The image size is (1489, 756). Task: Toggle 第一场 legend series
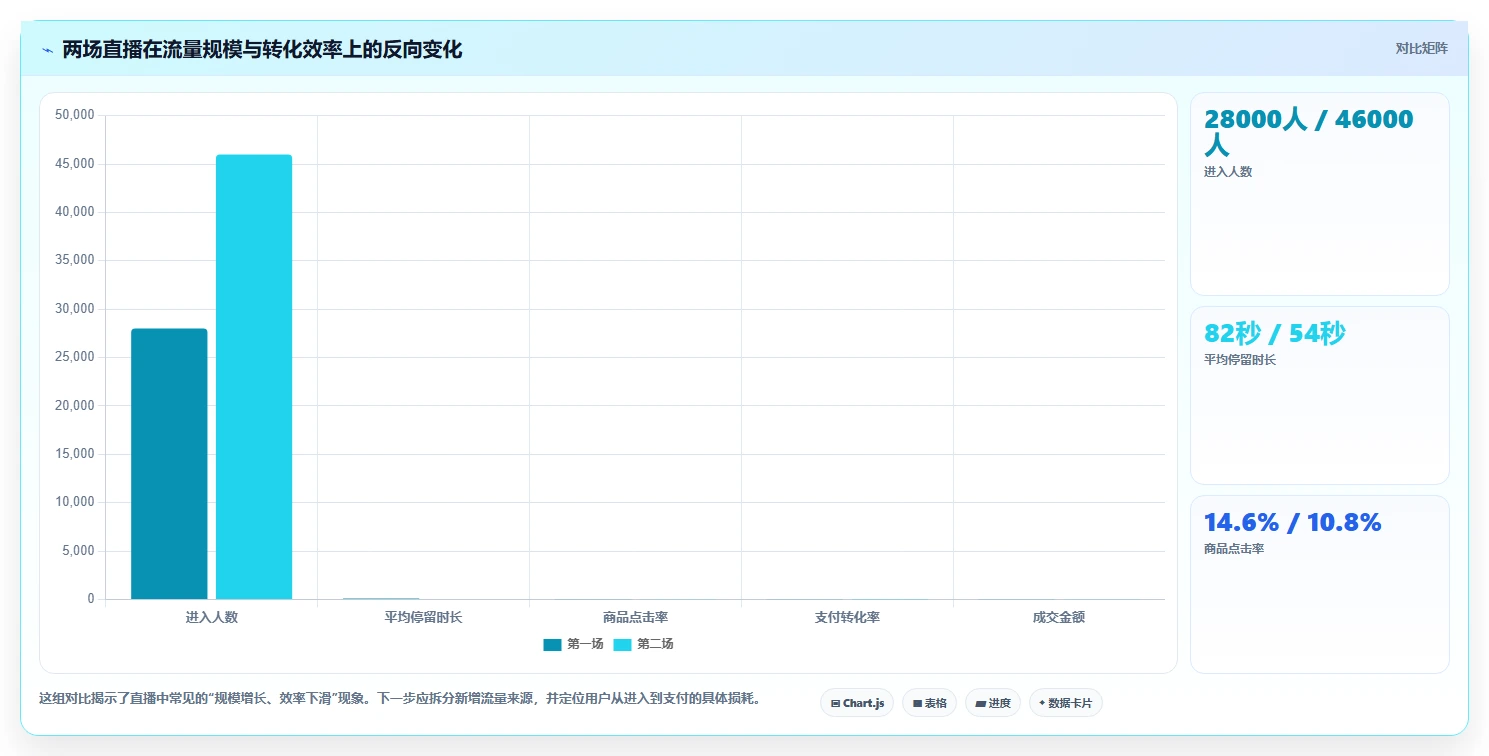click(573, 644)
